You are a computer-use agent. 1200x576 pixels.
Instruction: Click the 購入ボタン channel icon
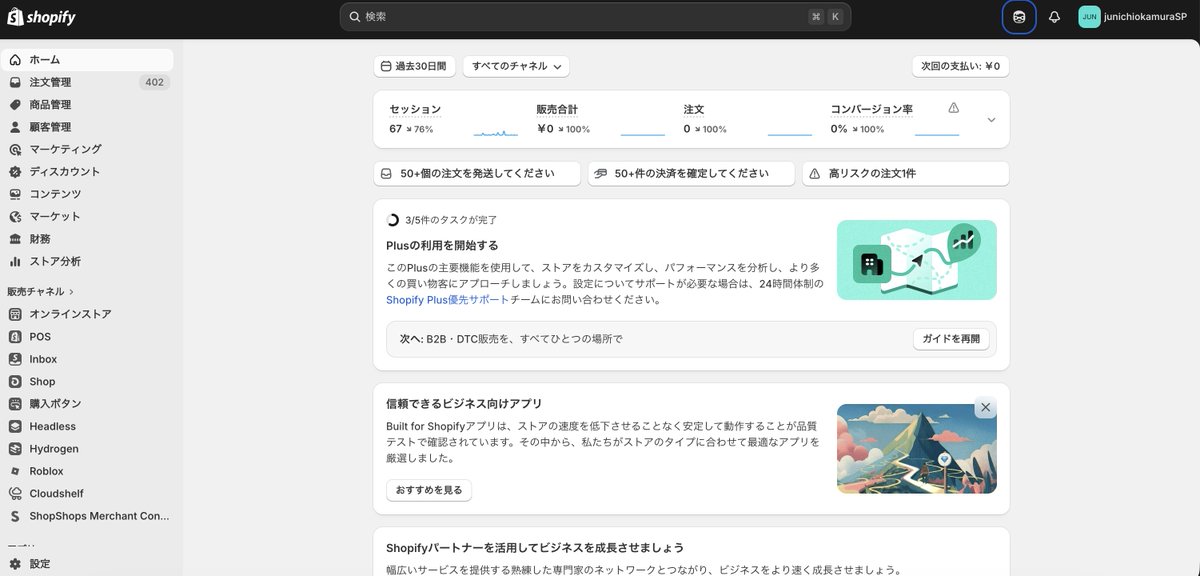15,404
